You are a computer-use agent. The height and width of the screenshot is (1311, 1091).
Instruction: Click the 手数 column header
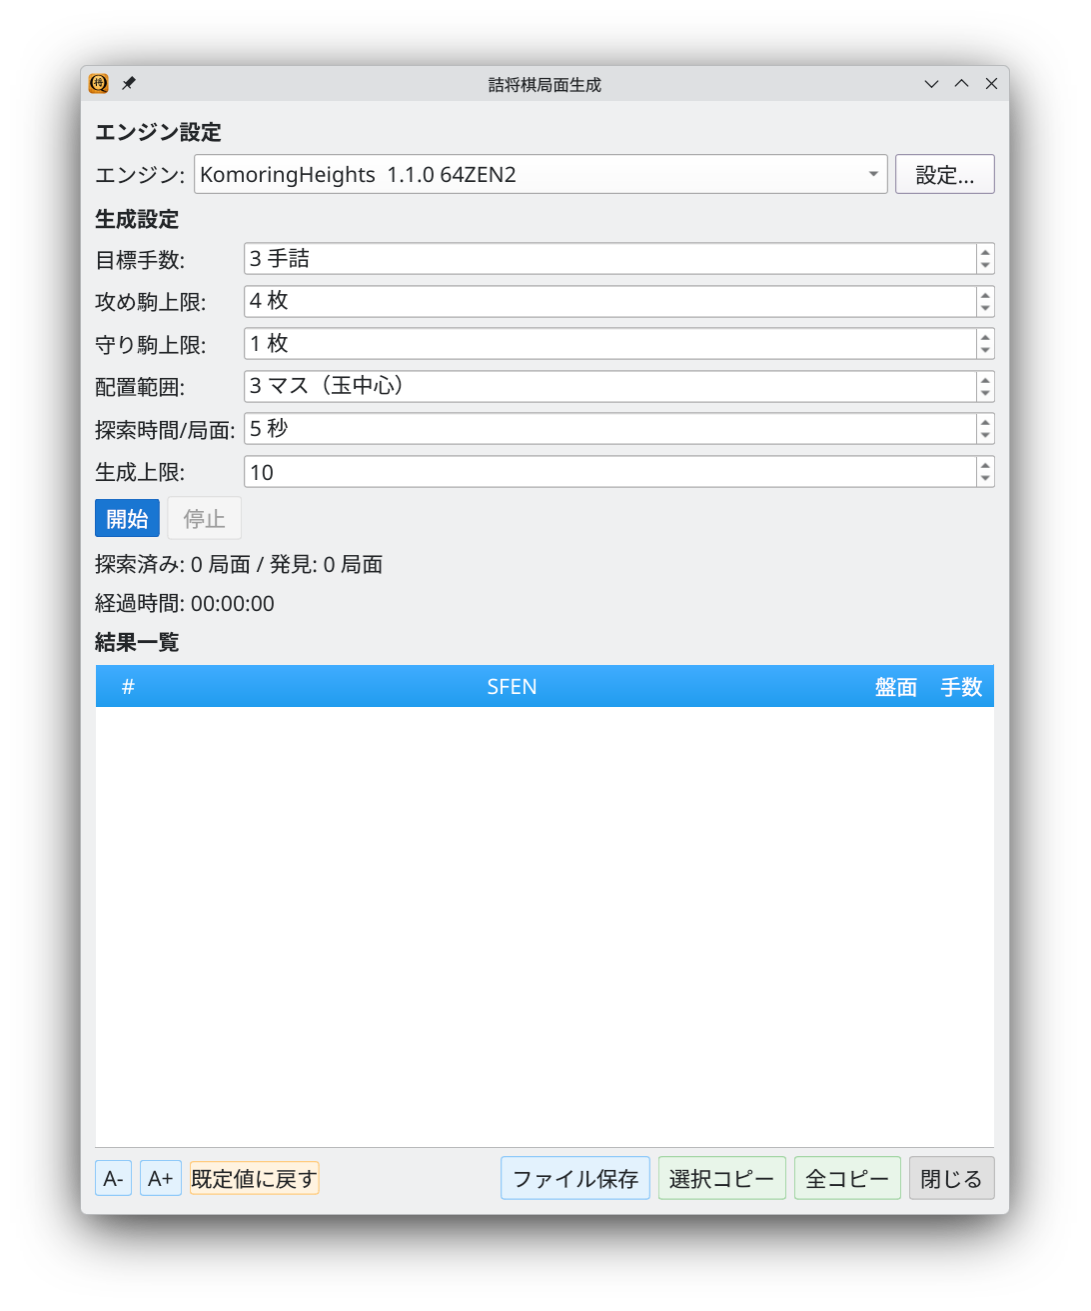click(960, 687)
